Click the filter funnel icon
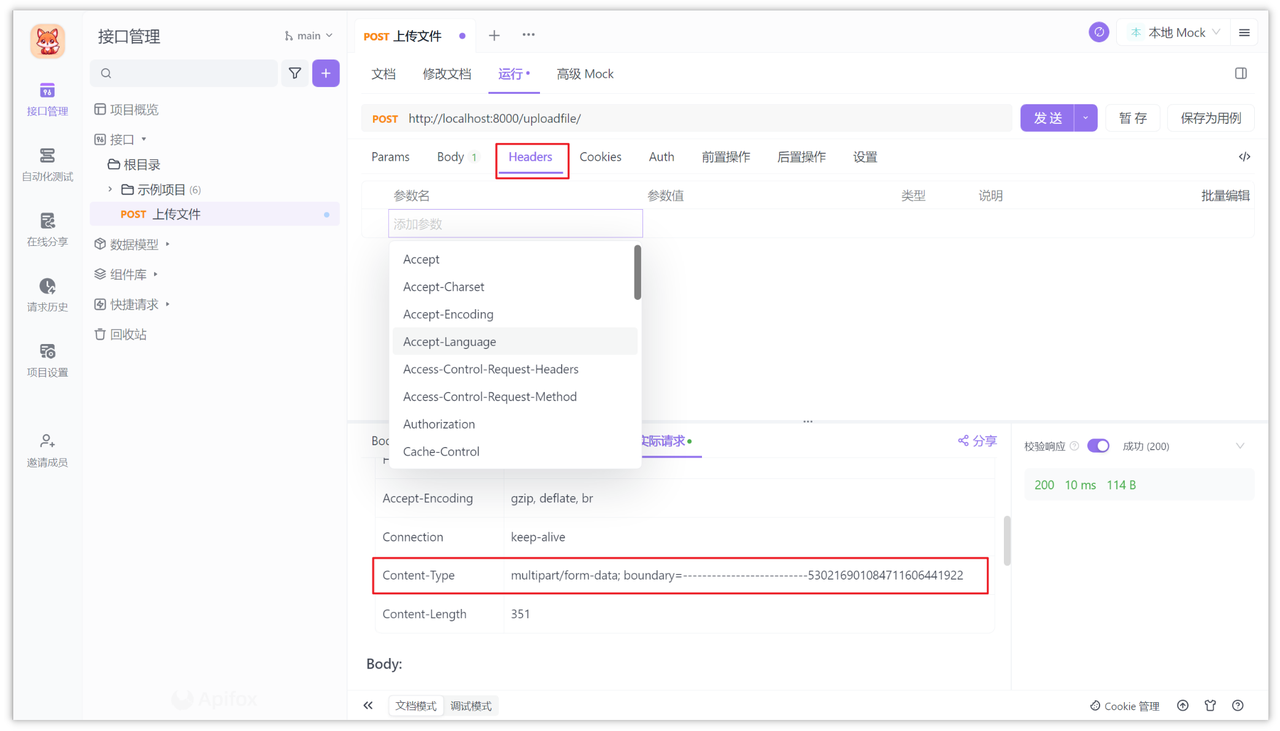Image resolution: width=1280 pixels, height=731 pixels. tap(295, 73)
